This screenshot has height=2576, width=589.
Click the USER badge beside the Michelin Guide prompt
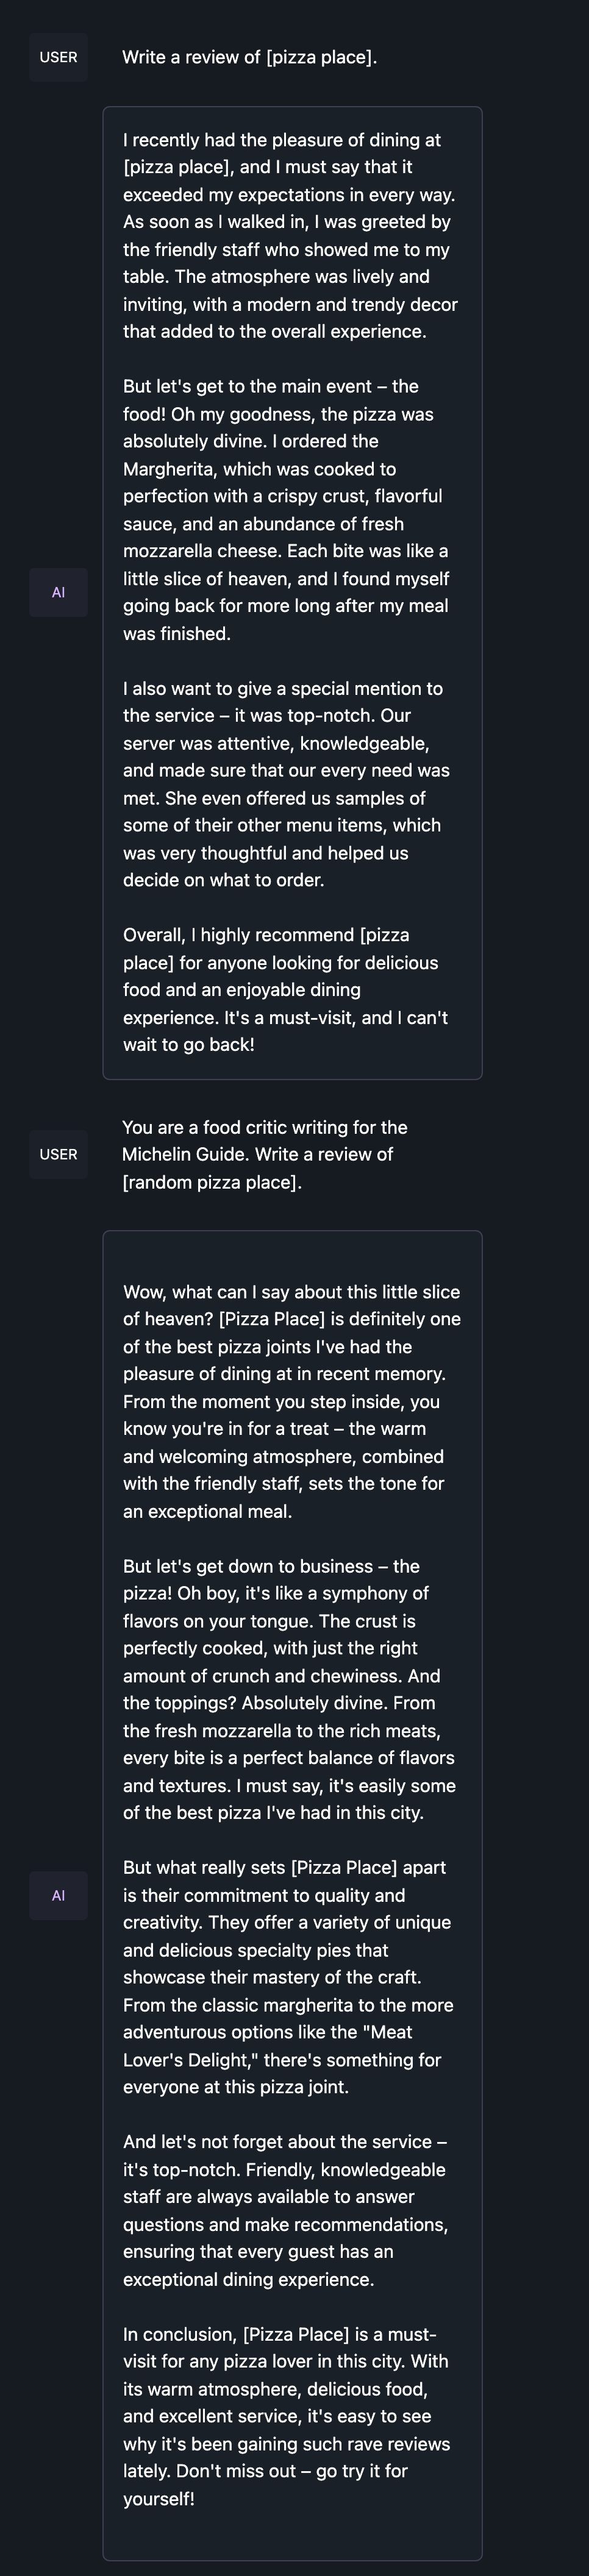[58, 1154]
